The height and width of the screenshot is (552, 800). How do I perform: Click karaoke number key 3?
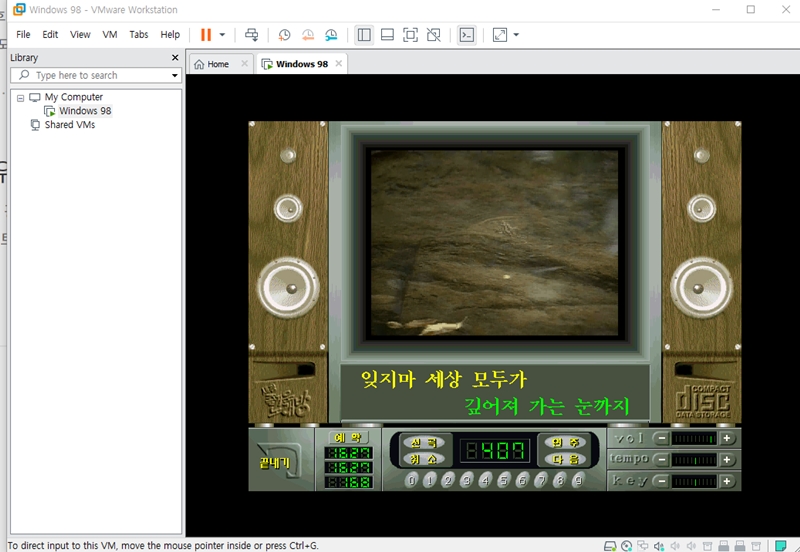pyautogui.click(x=466, y=480)
